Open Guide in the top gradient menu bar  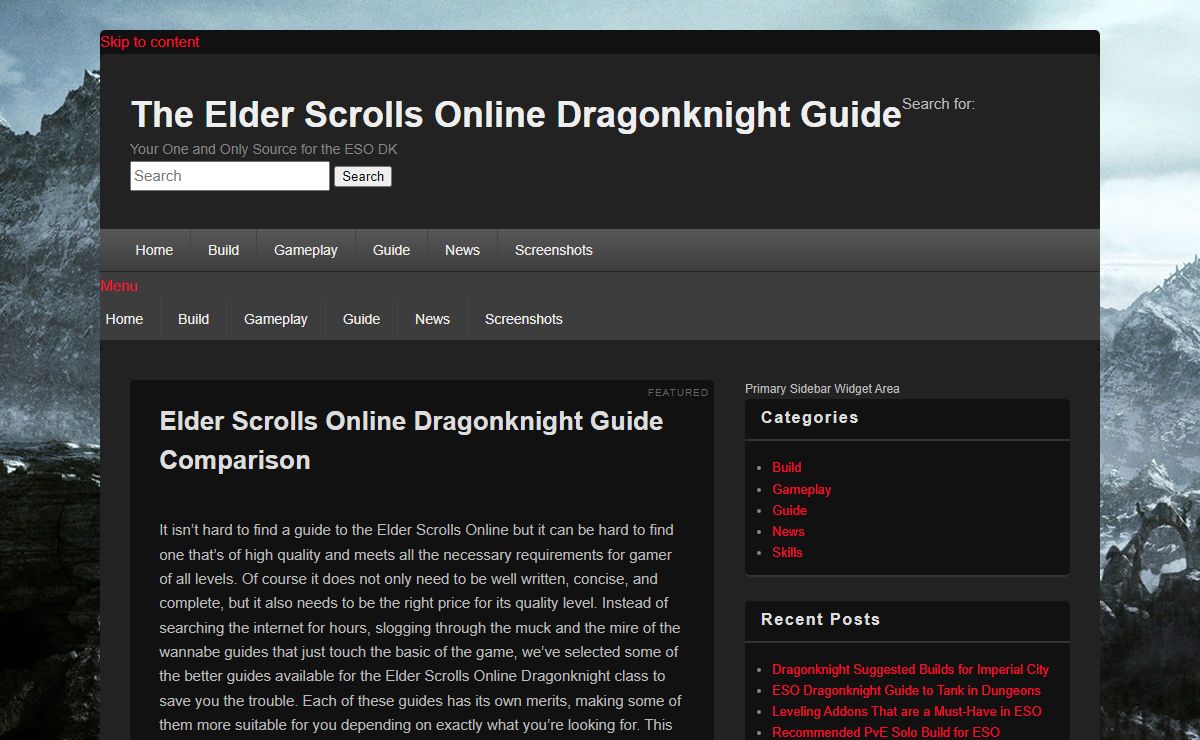click(391, 250)
